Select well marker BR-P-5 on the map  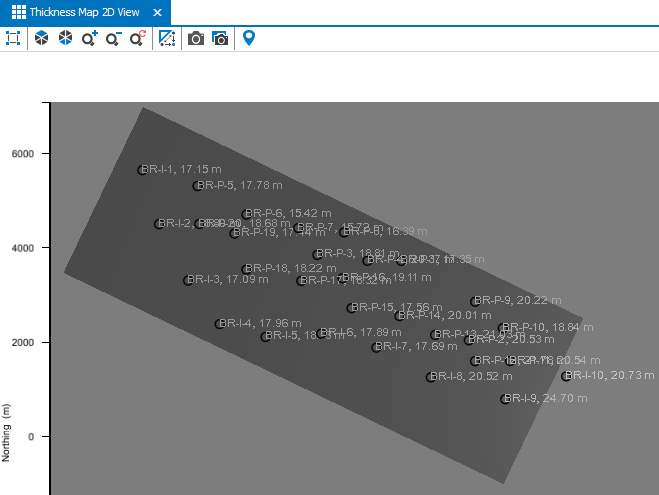[x=198, y=185]
